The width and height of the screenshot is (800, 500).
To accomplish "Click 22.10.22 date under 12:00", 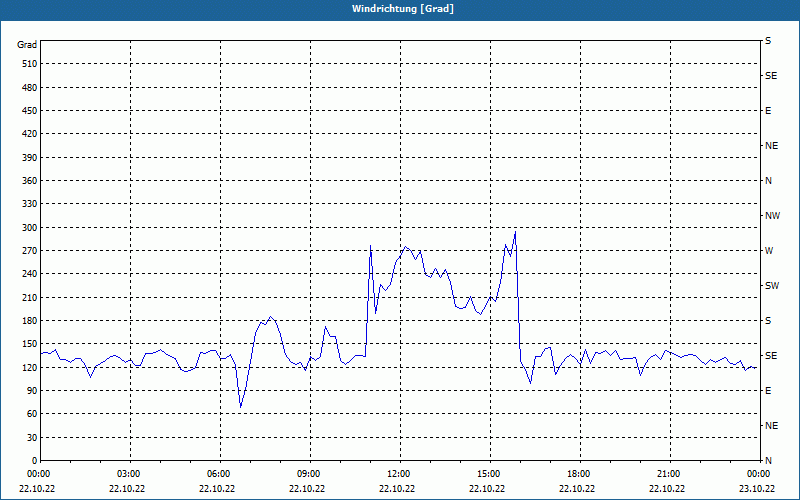I will pyautogui.click(x=397, y=489).
